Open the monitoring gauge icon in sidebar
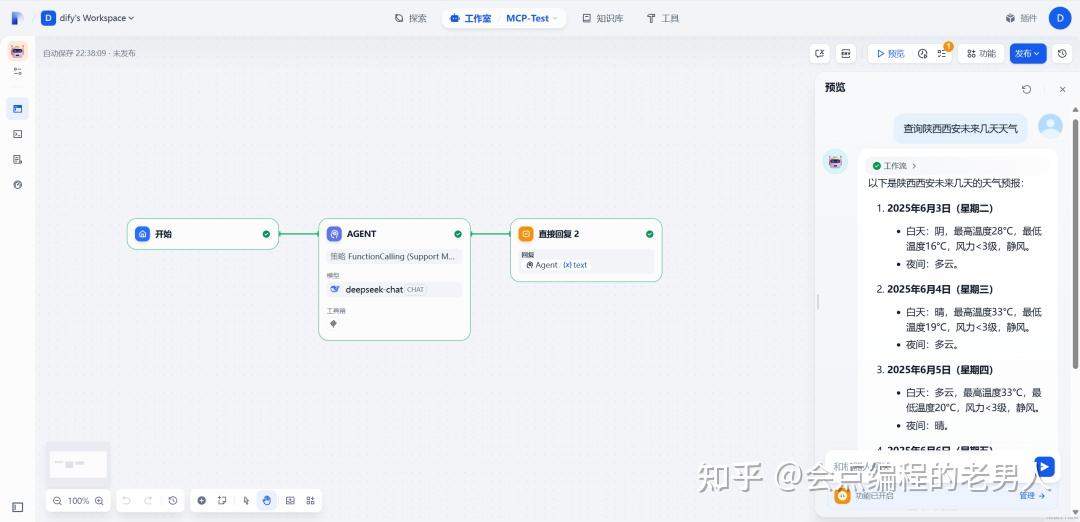The image size is (1080, 522). point(18,185)
